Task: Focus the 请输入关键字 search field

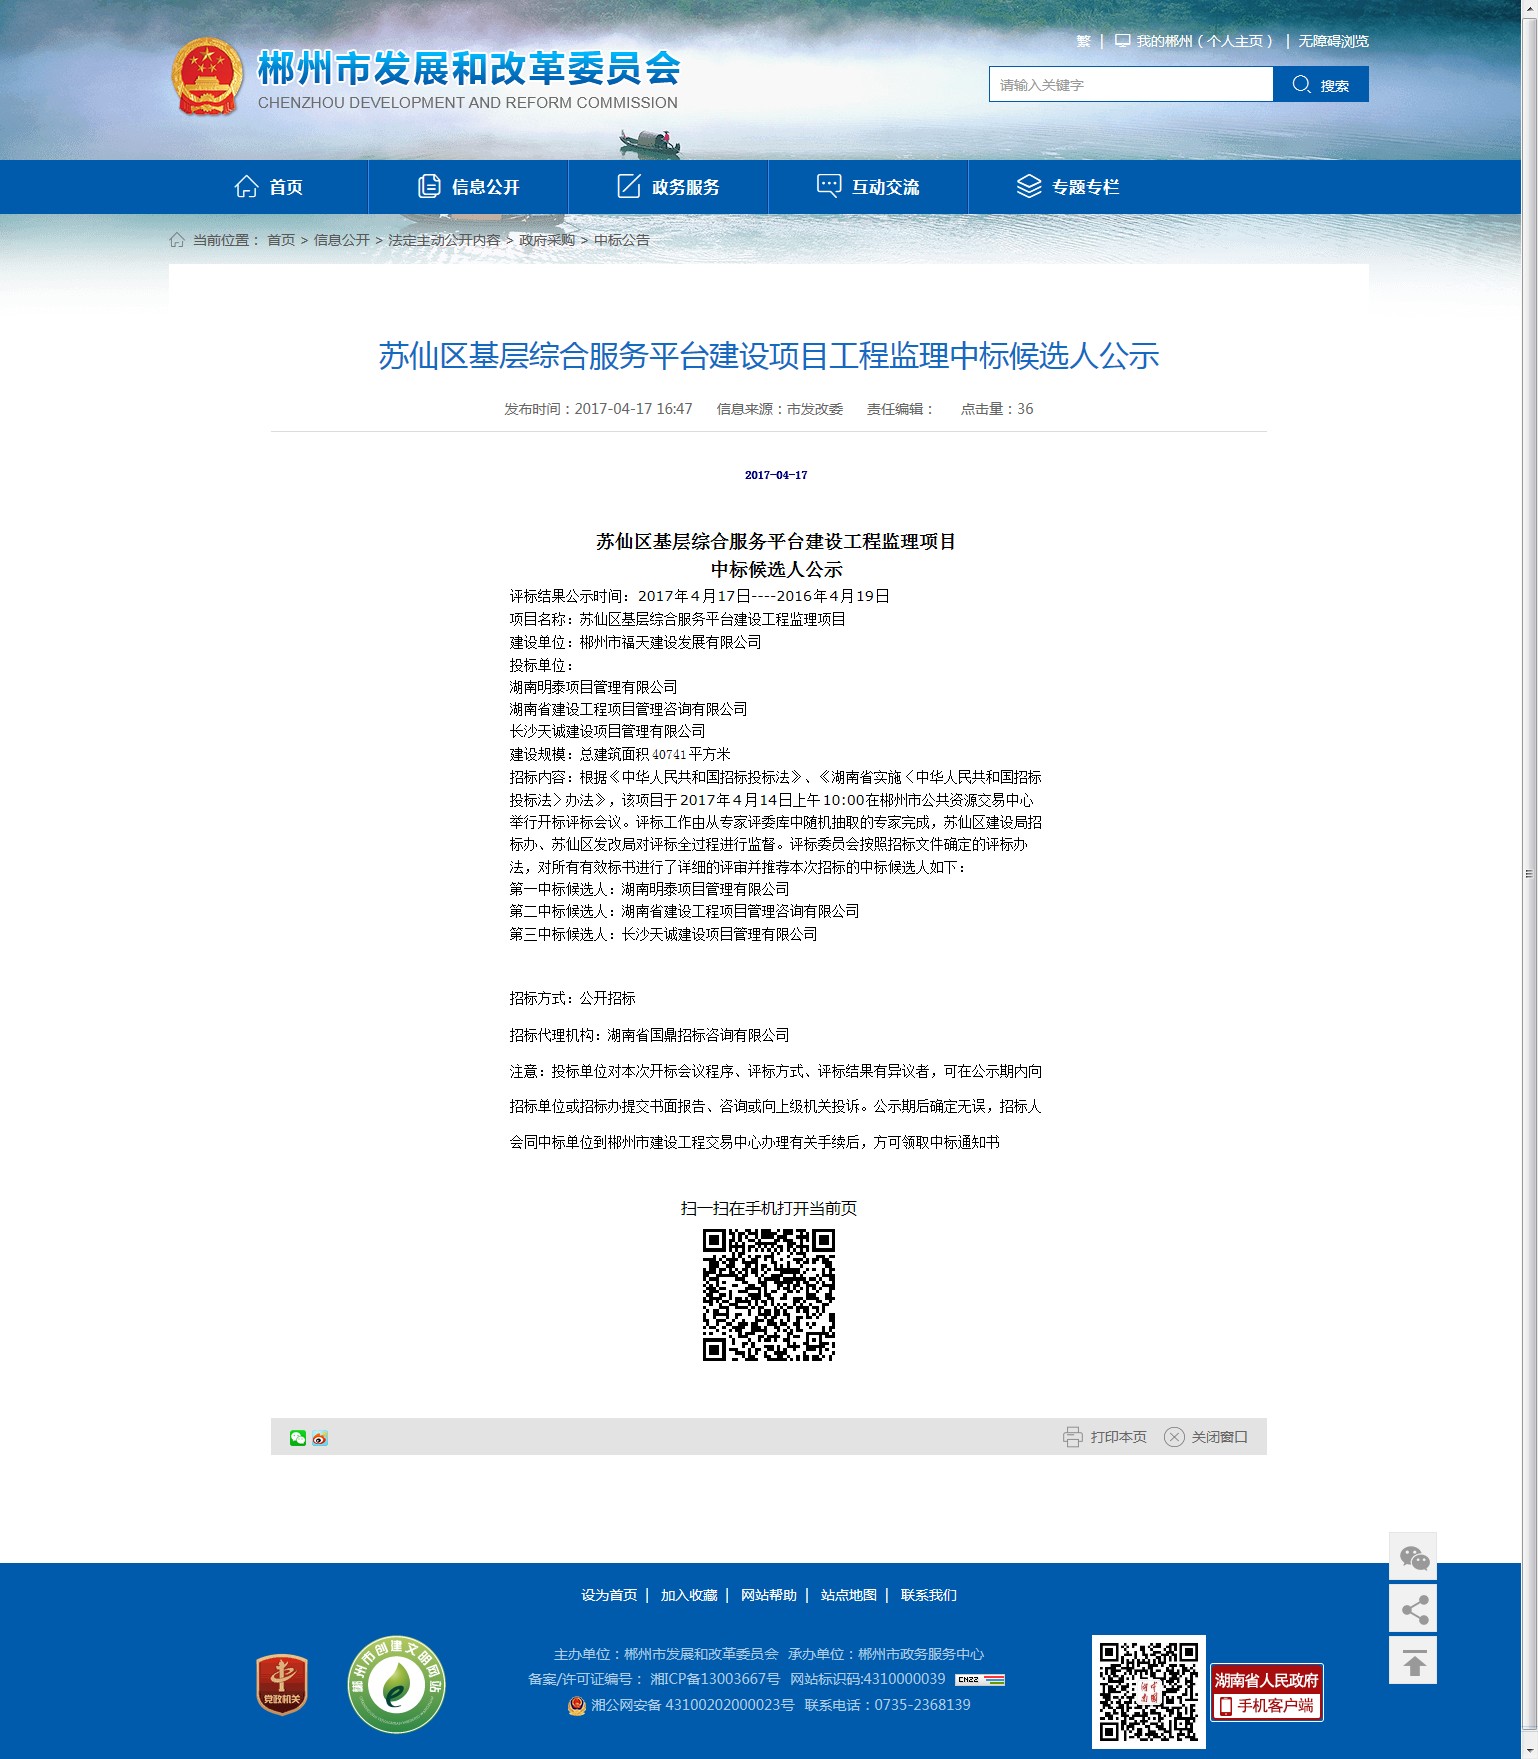Action: coord(1131,84)
